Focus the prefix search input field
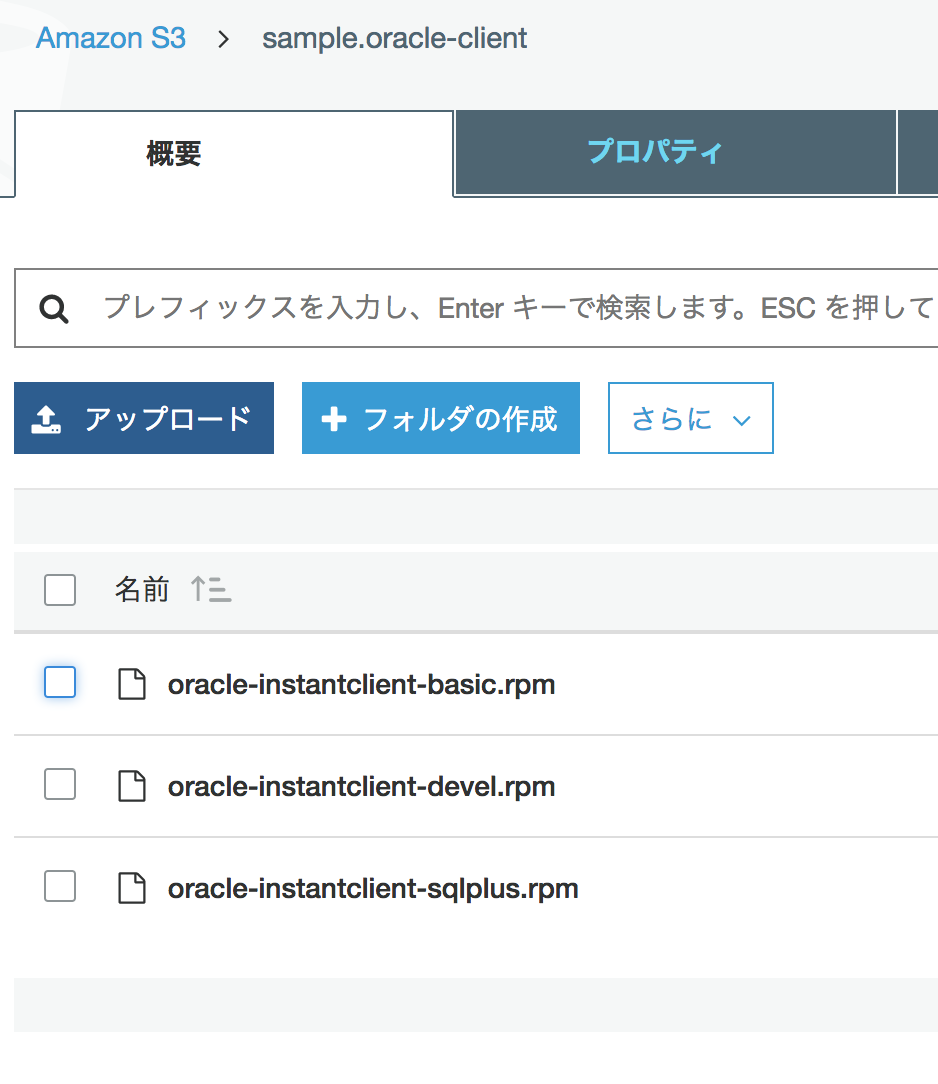This screenshot has height=1084, width=938. tap(476, 308)
